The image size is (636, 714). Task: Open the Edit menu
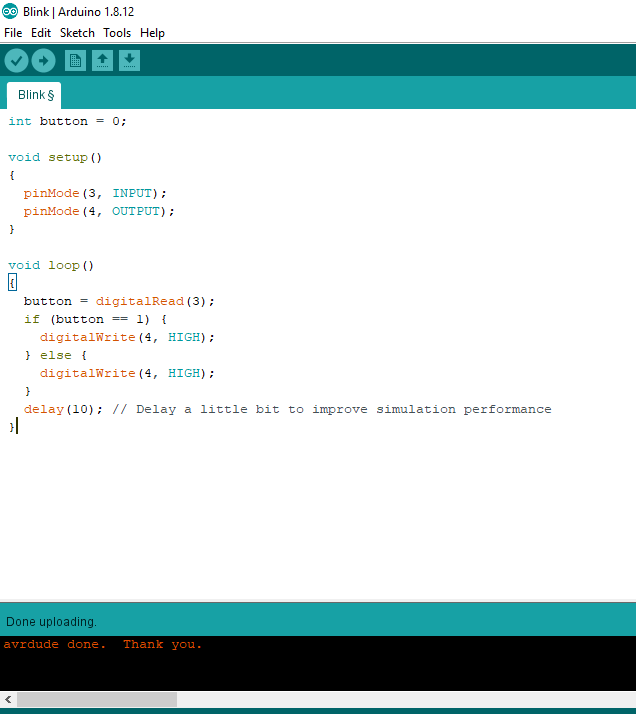41,33
